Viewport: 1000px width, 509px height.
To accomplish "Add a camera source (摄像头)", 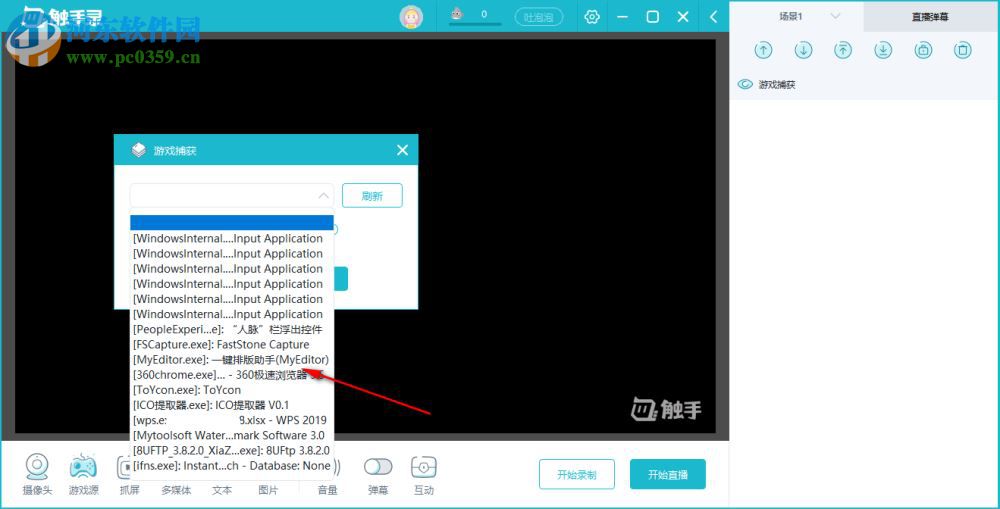I will click(x=37, y=475).
